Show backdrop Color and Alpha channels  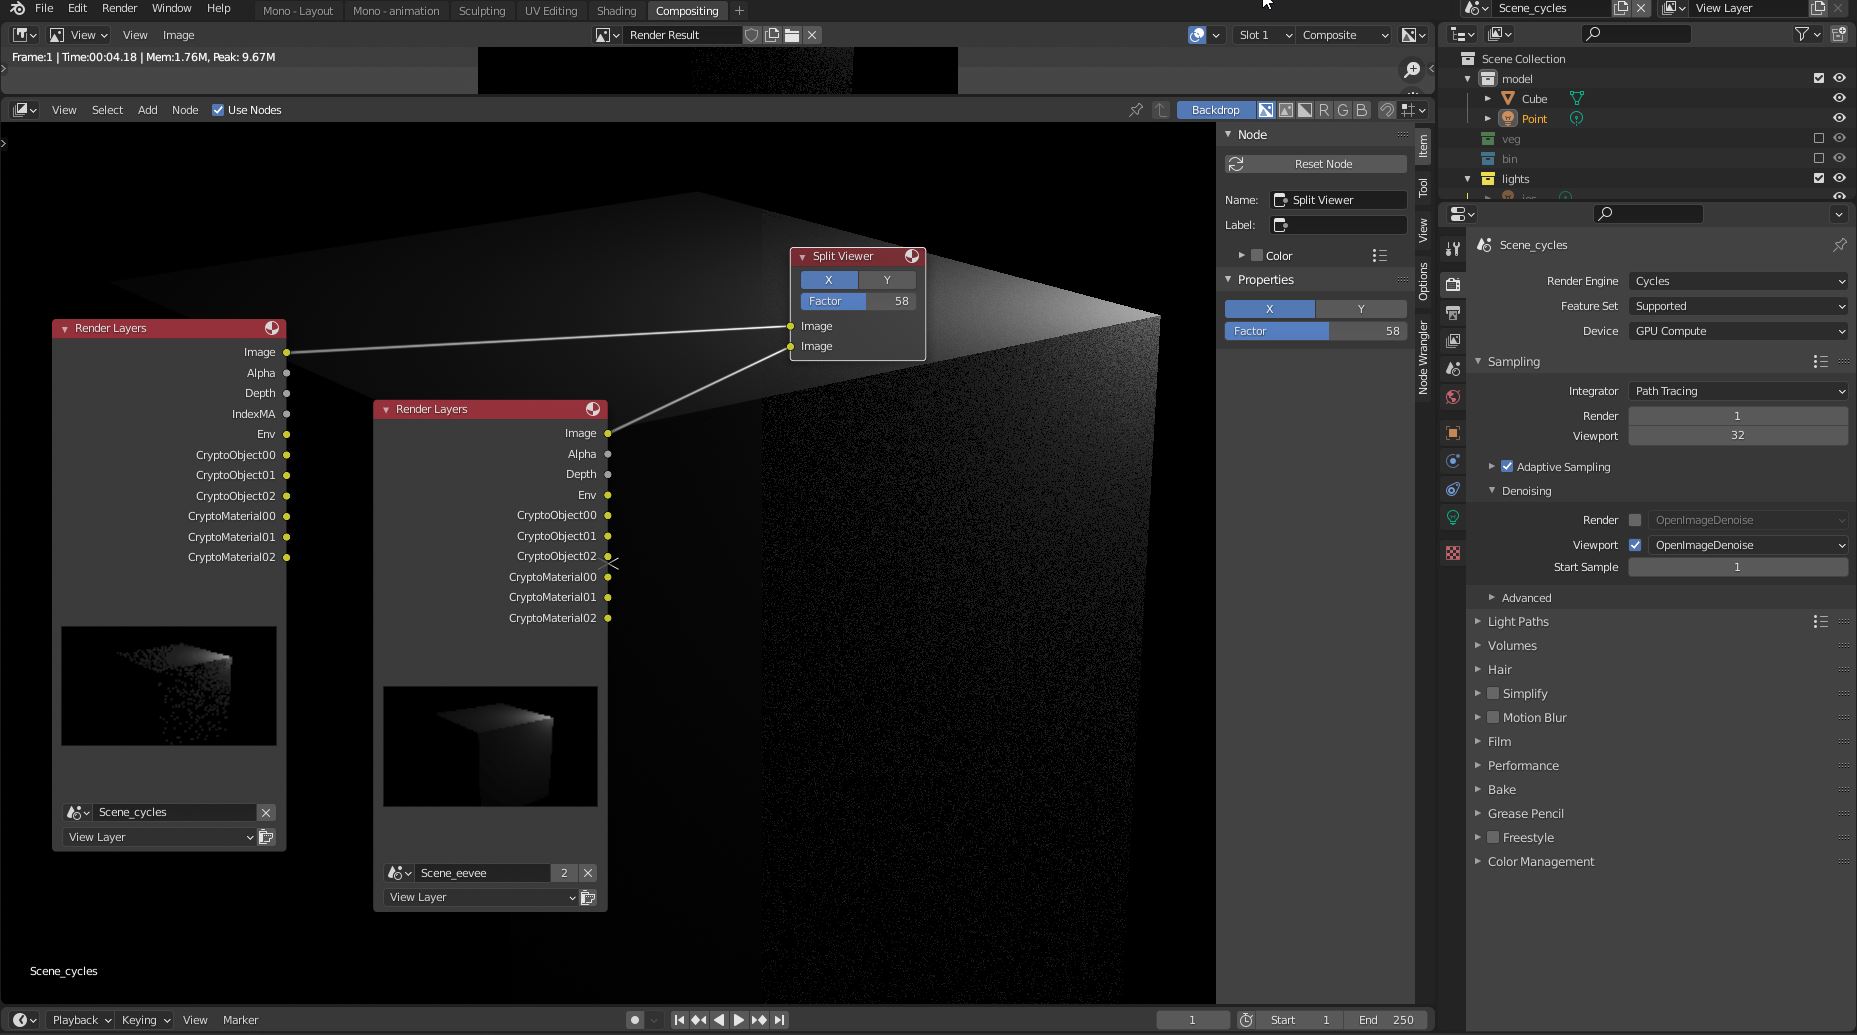[1266, 110]
